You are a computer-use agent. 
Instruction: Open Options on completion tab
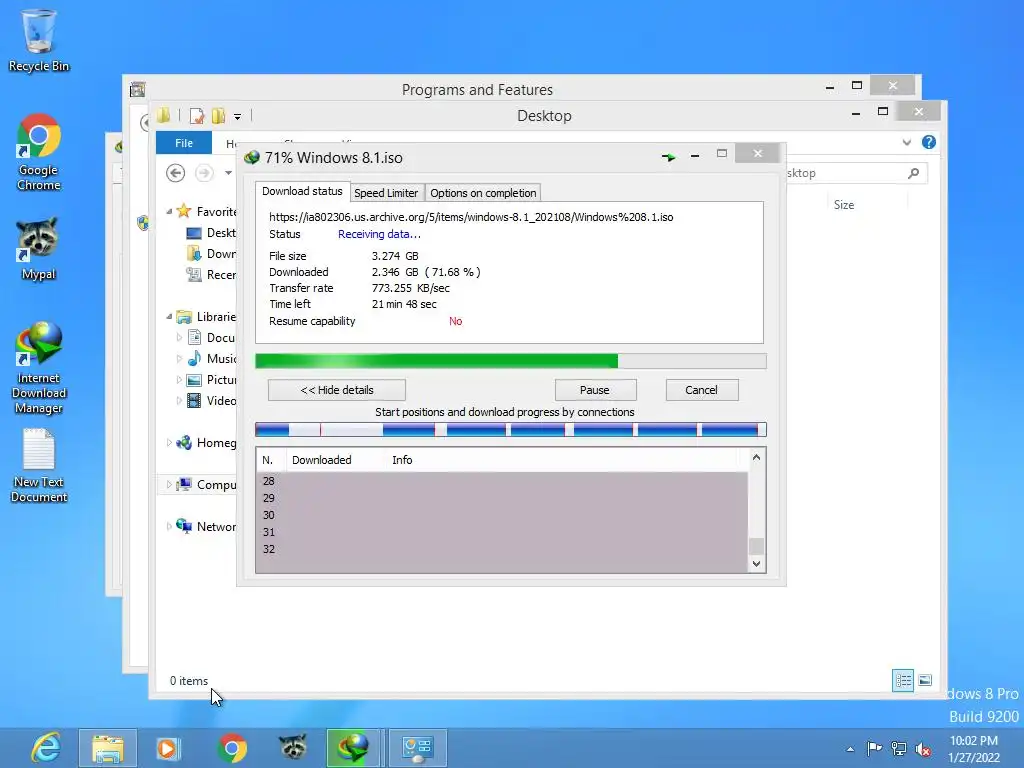[x=483, y=193]
